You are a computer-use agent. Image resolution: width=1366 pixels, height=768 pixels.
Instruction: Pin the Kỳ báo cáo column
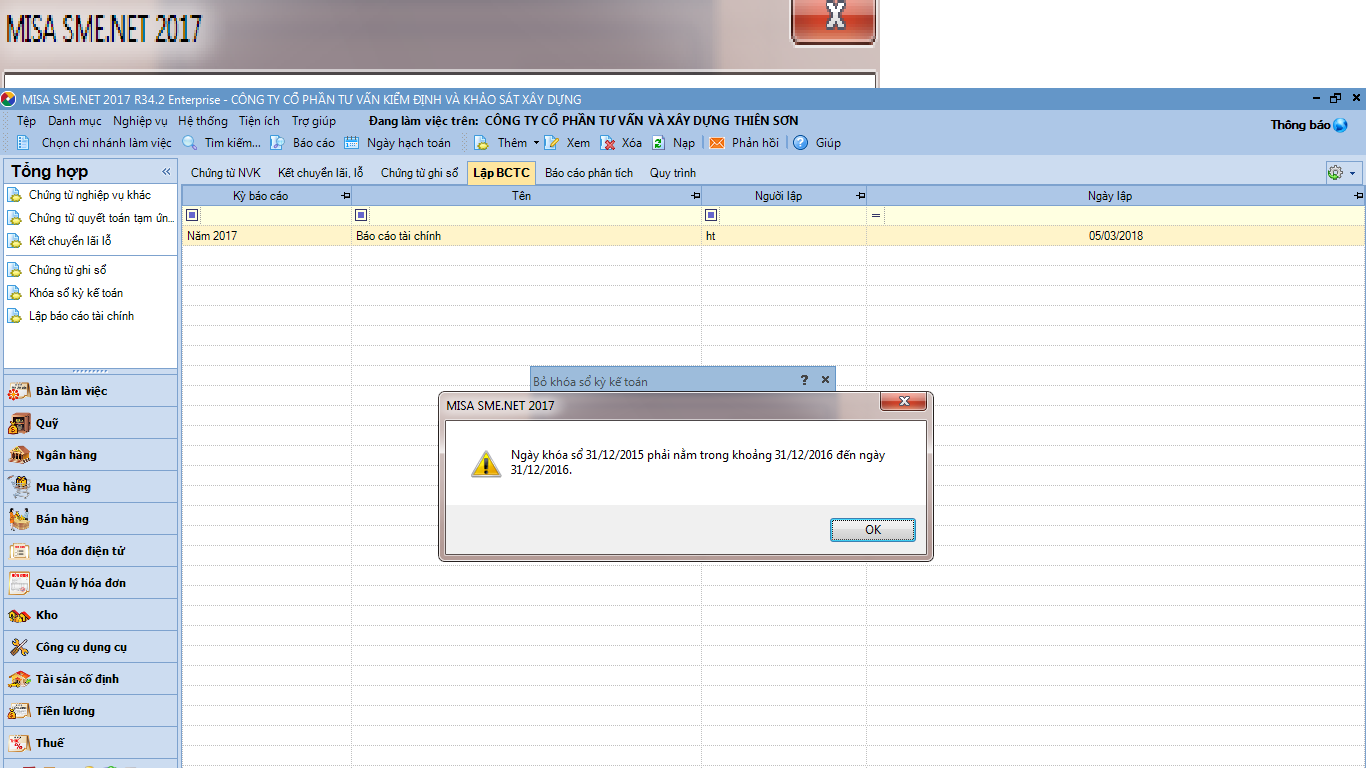pyautogui.click(x=346, y=196)
